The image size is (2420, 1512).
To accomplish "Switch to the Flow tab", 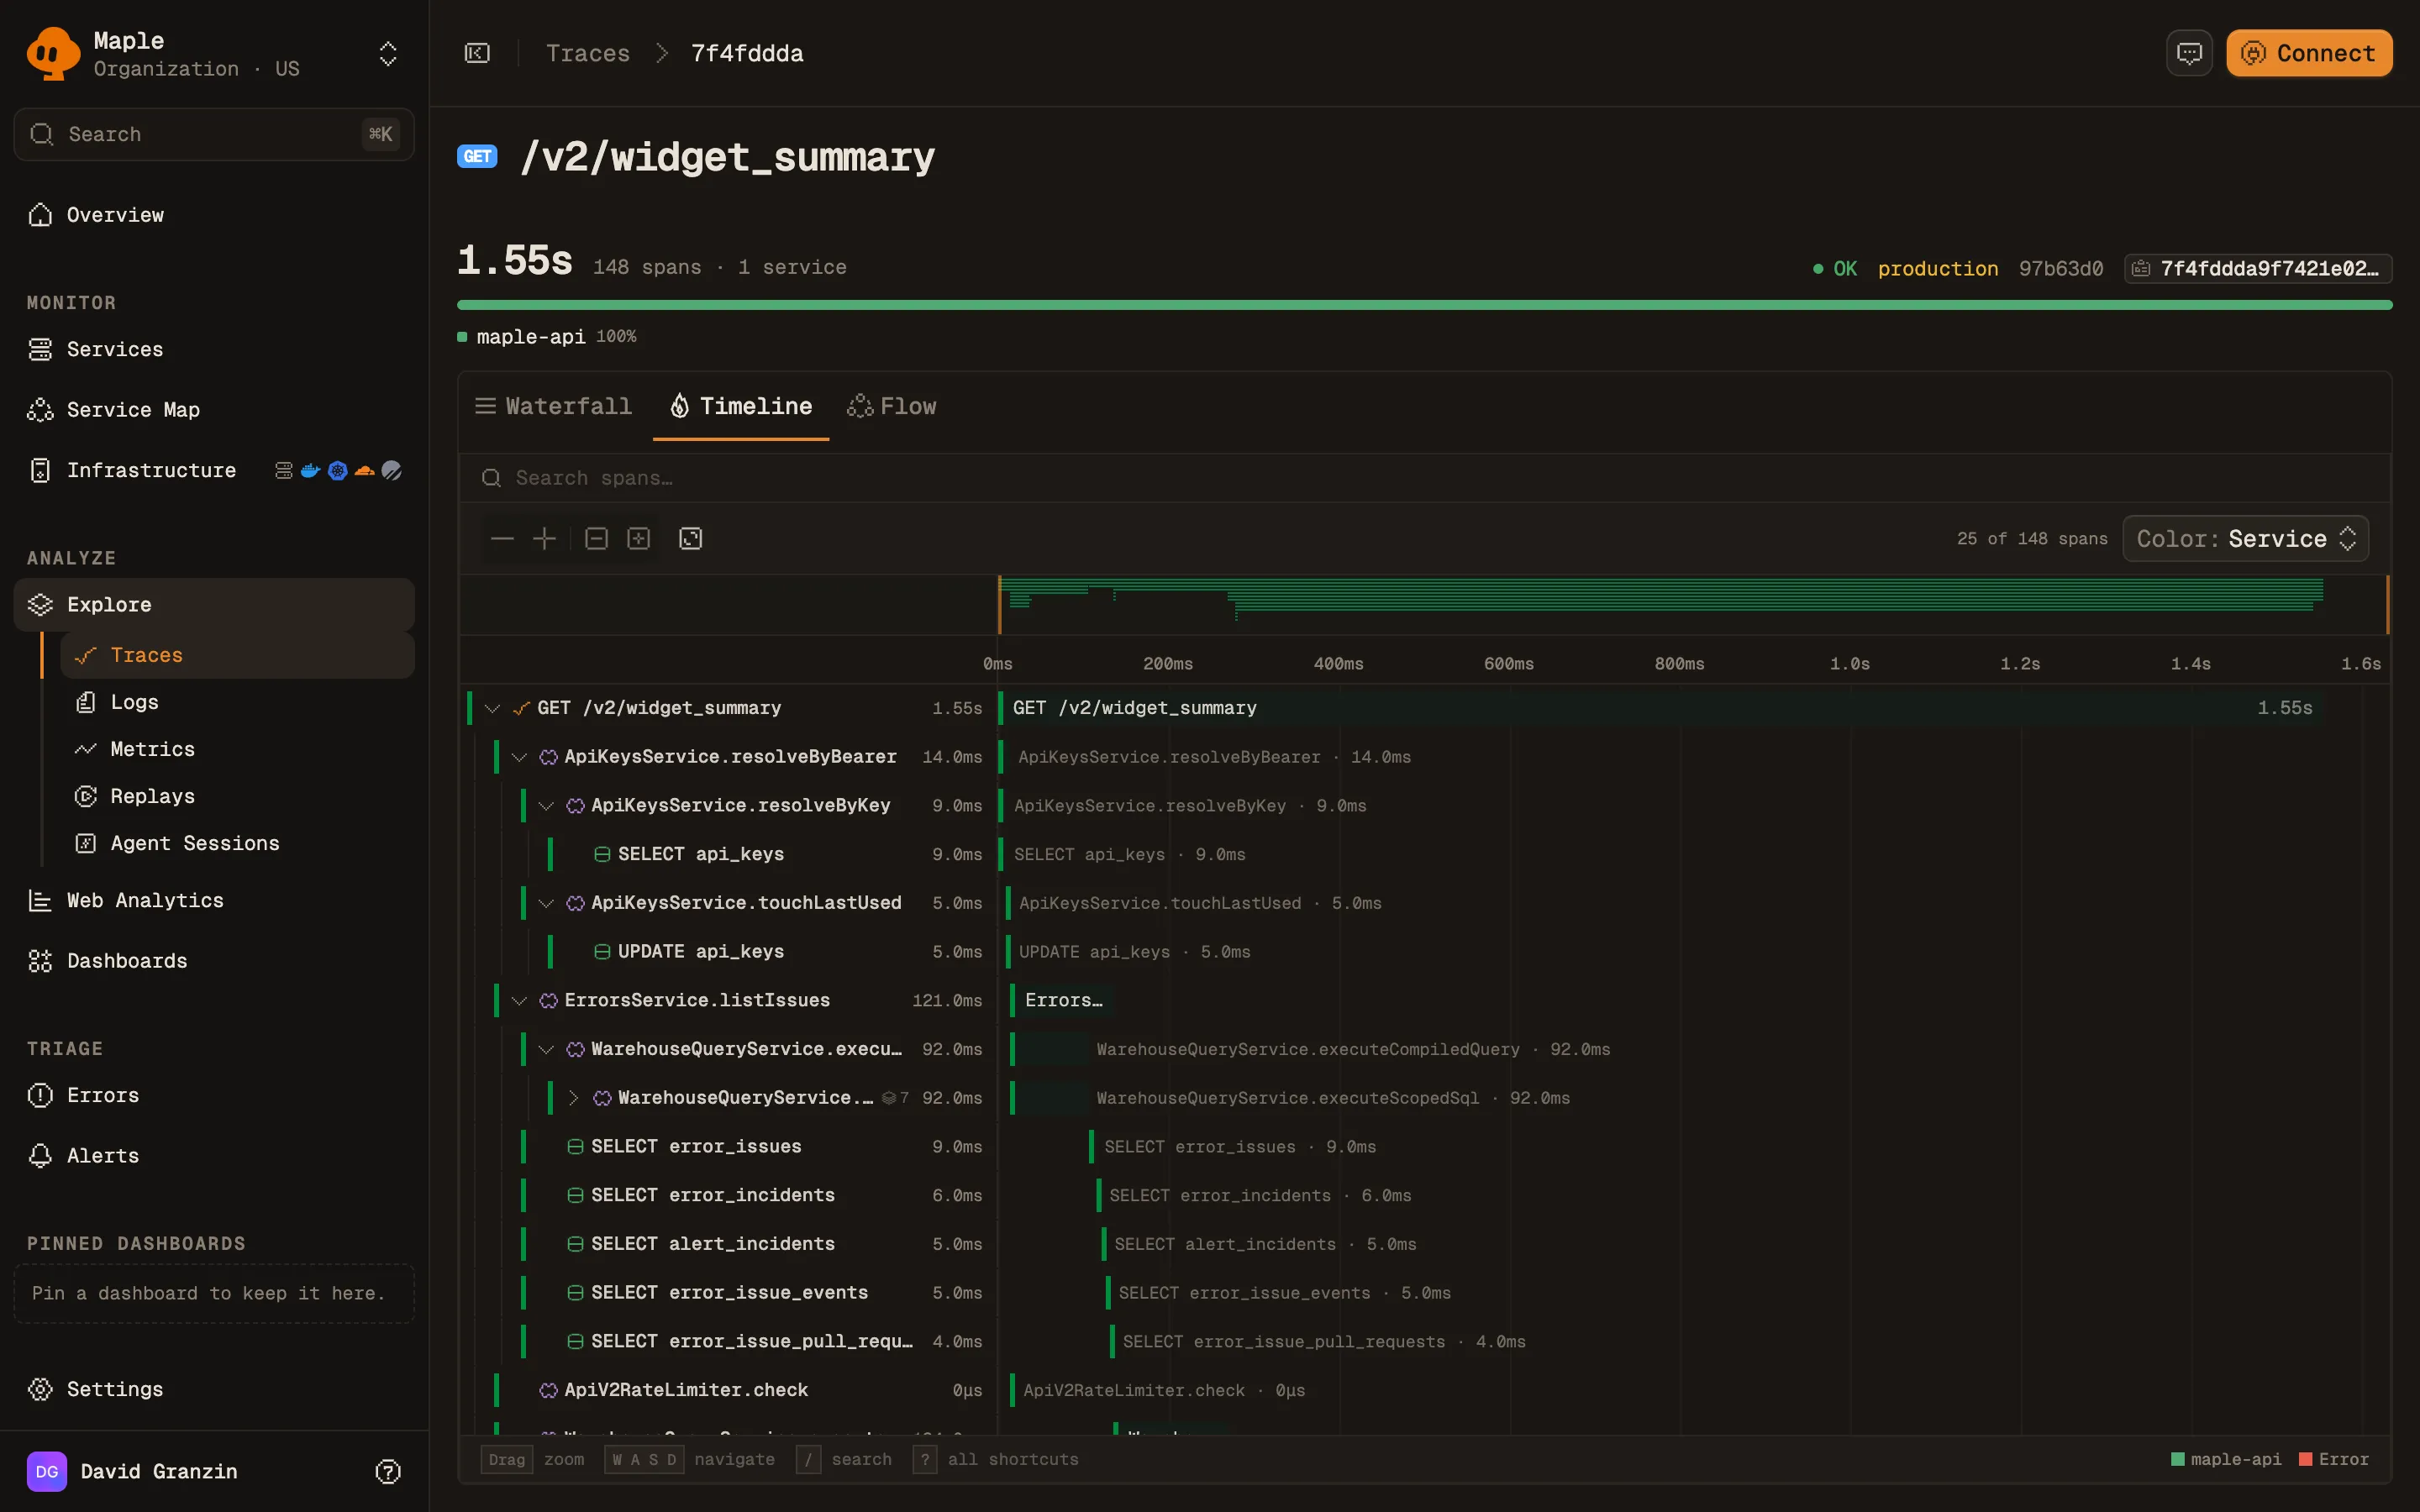I will point(892,406).
